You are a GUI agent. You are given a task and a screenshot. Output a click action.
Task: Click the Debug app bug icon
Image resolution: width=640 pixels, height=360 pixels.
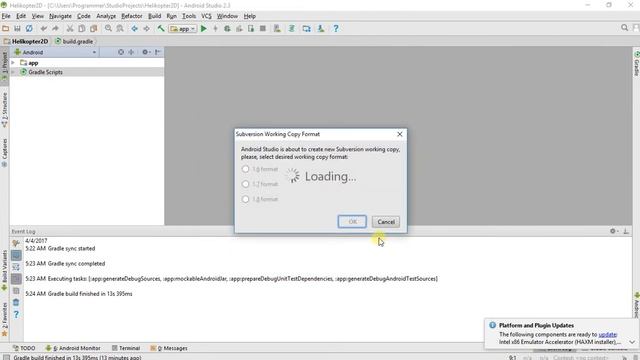227,29
